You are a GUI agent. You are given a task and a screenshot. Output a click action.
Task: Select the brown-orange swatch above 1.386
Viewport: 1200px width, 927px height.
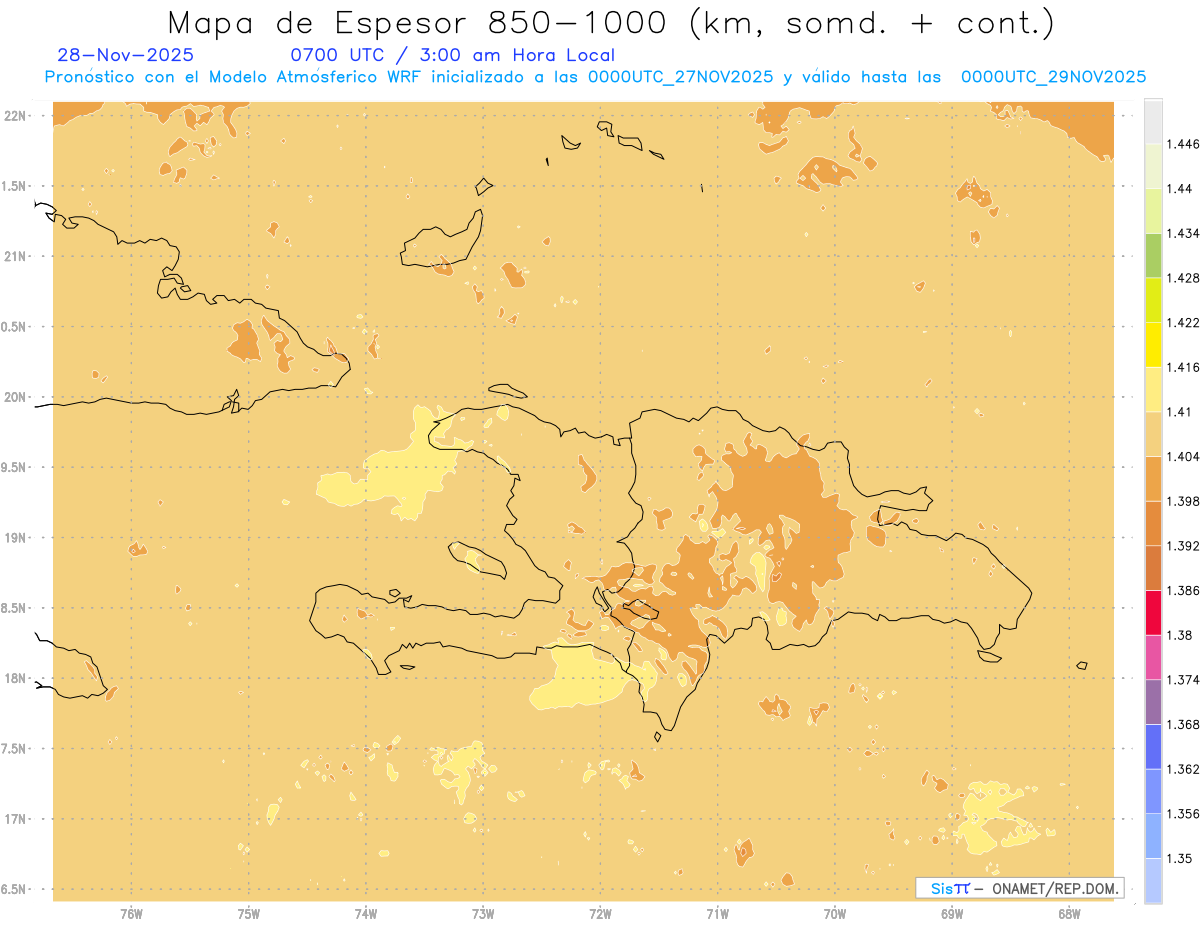click(x=1153, y=568)
